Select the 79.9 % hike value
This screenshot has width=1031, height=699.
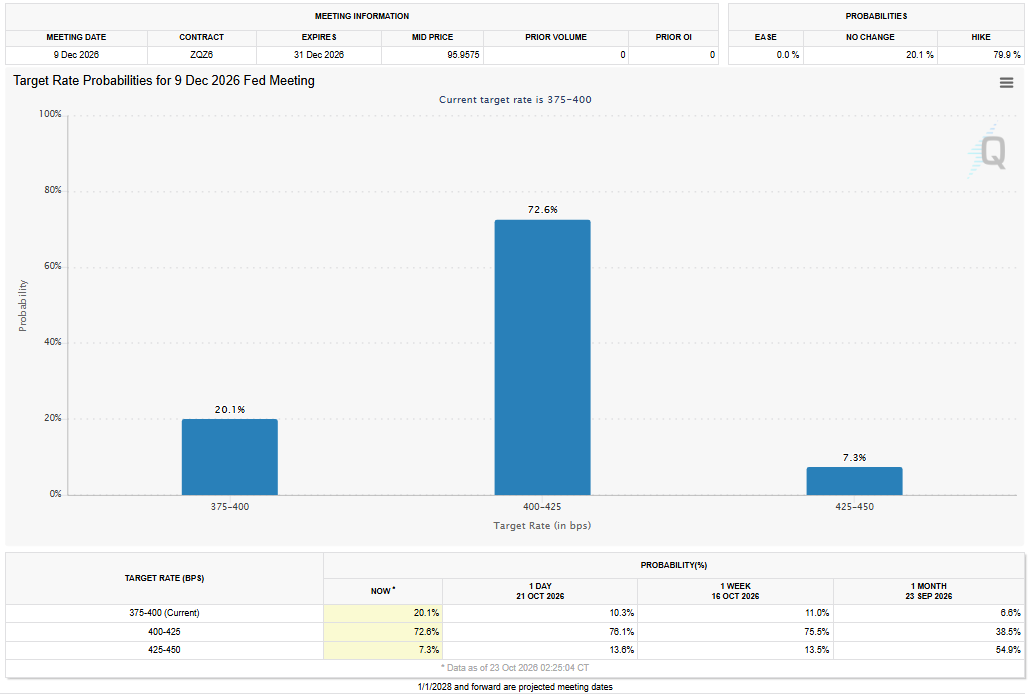pos(1007,55)
